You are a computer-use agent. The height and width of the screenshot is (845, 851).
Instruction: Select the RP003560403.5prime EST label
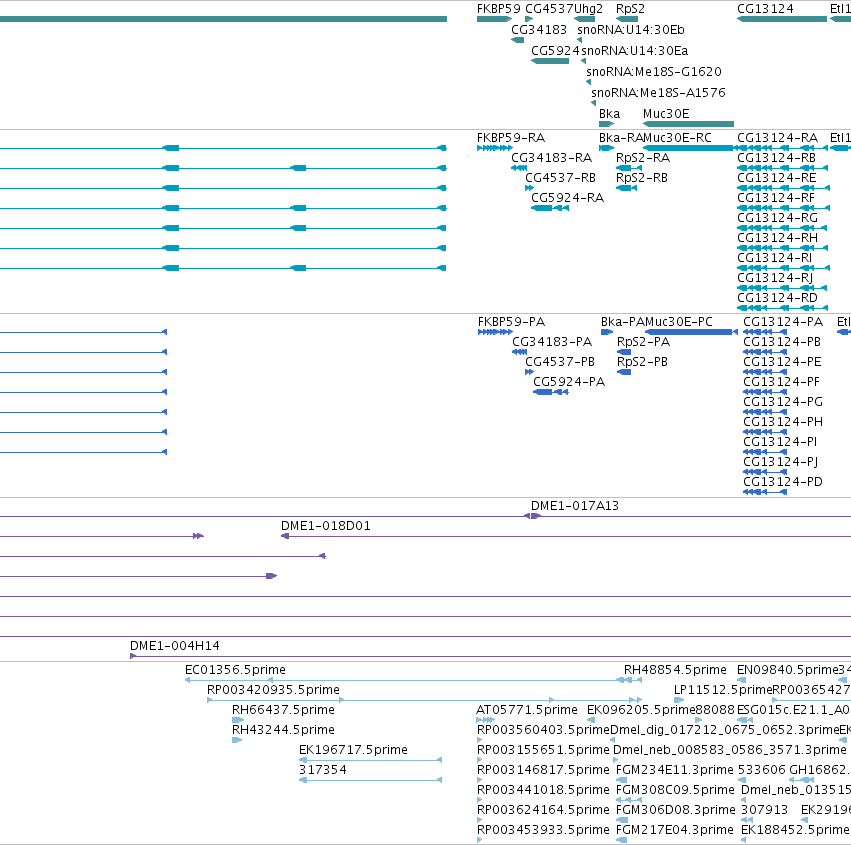[543, 729]
